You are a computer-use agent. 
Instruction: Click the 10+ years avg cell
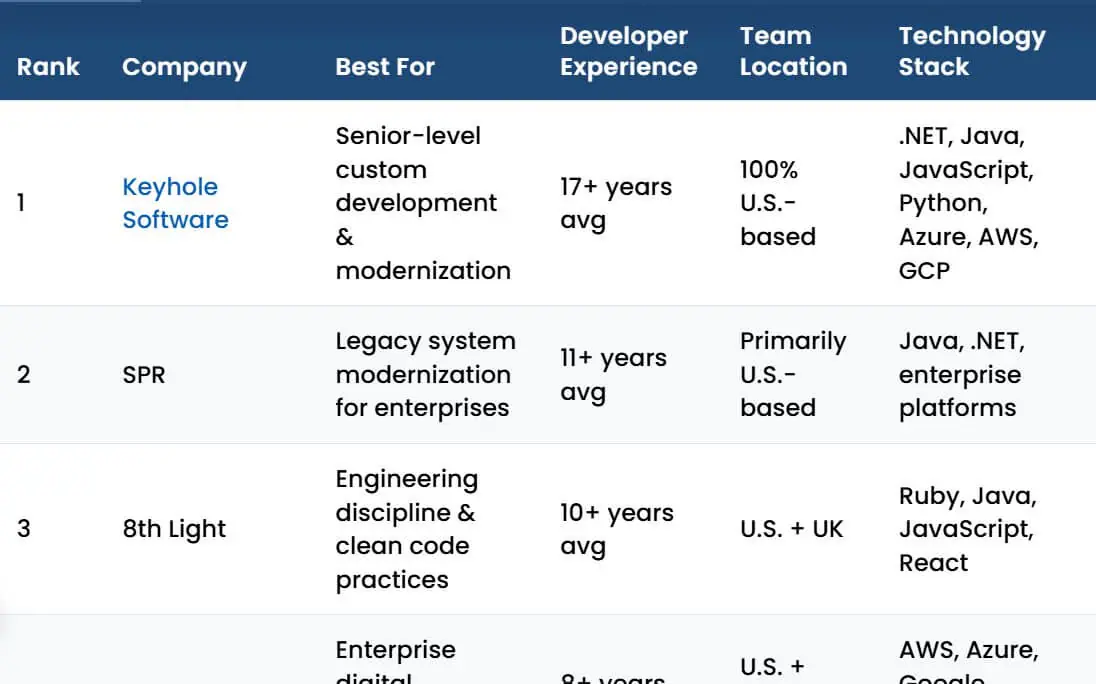tap(616, 529)
